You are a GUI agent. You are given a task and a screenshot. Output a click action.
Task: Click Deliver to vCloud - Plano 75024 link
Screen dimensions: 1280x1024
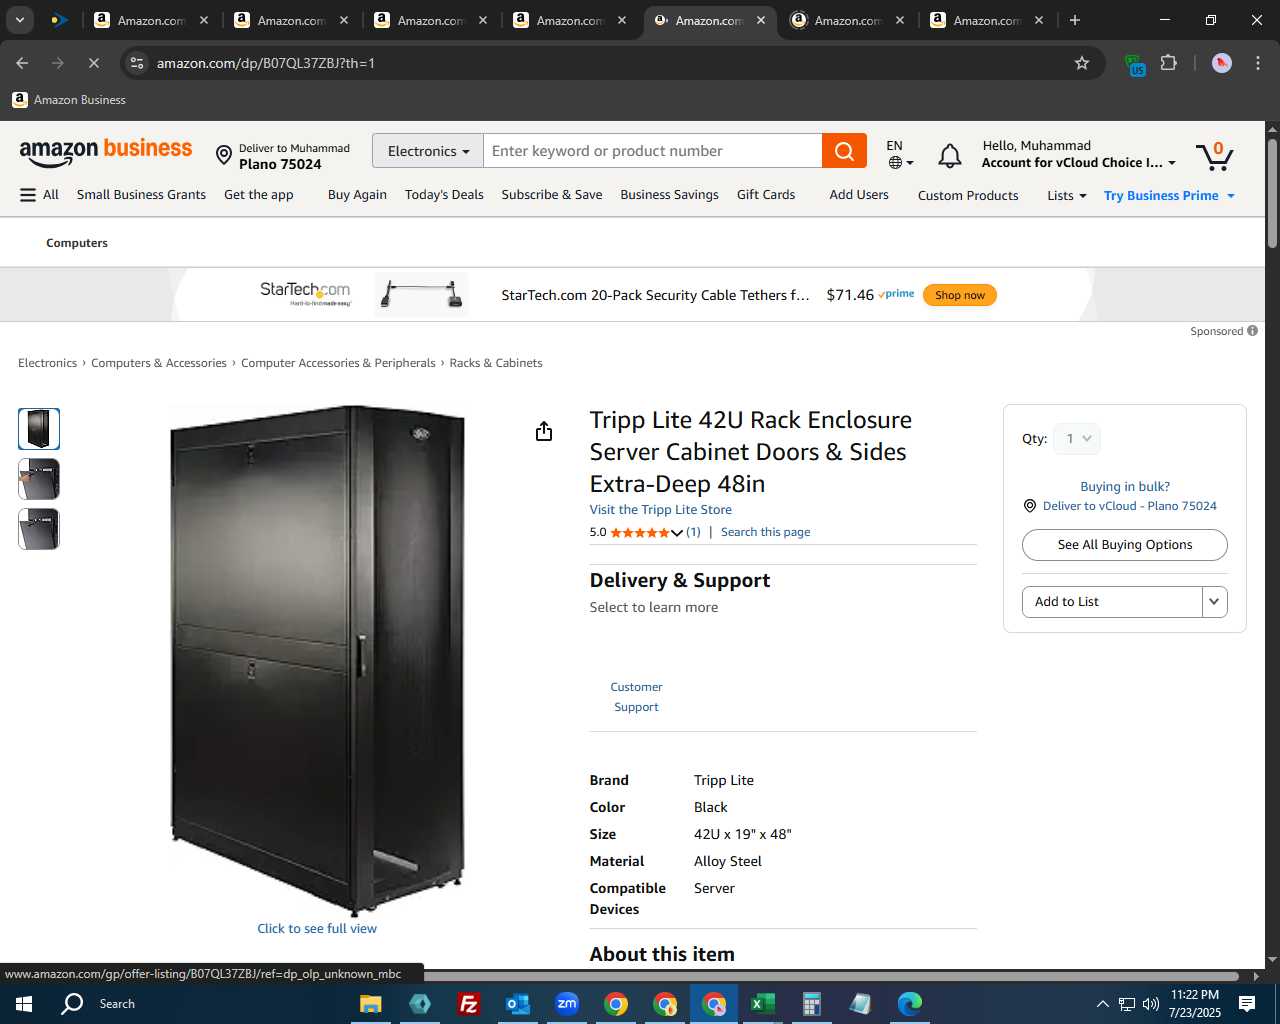point(1130,506)
